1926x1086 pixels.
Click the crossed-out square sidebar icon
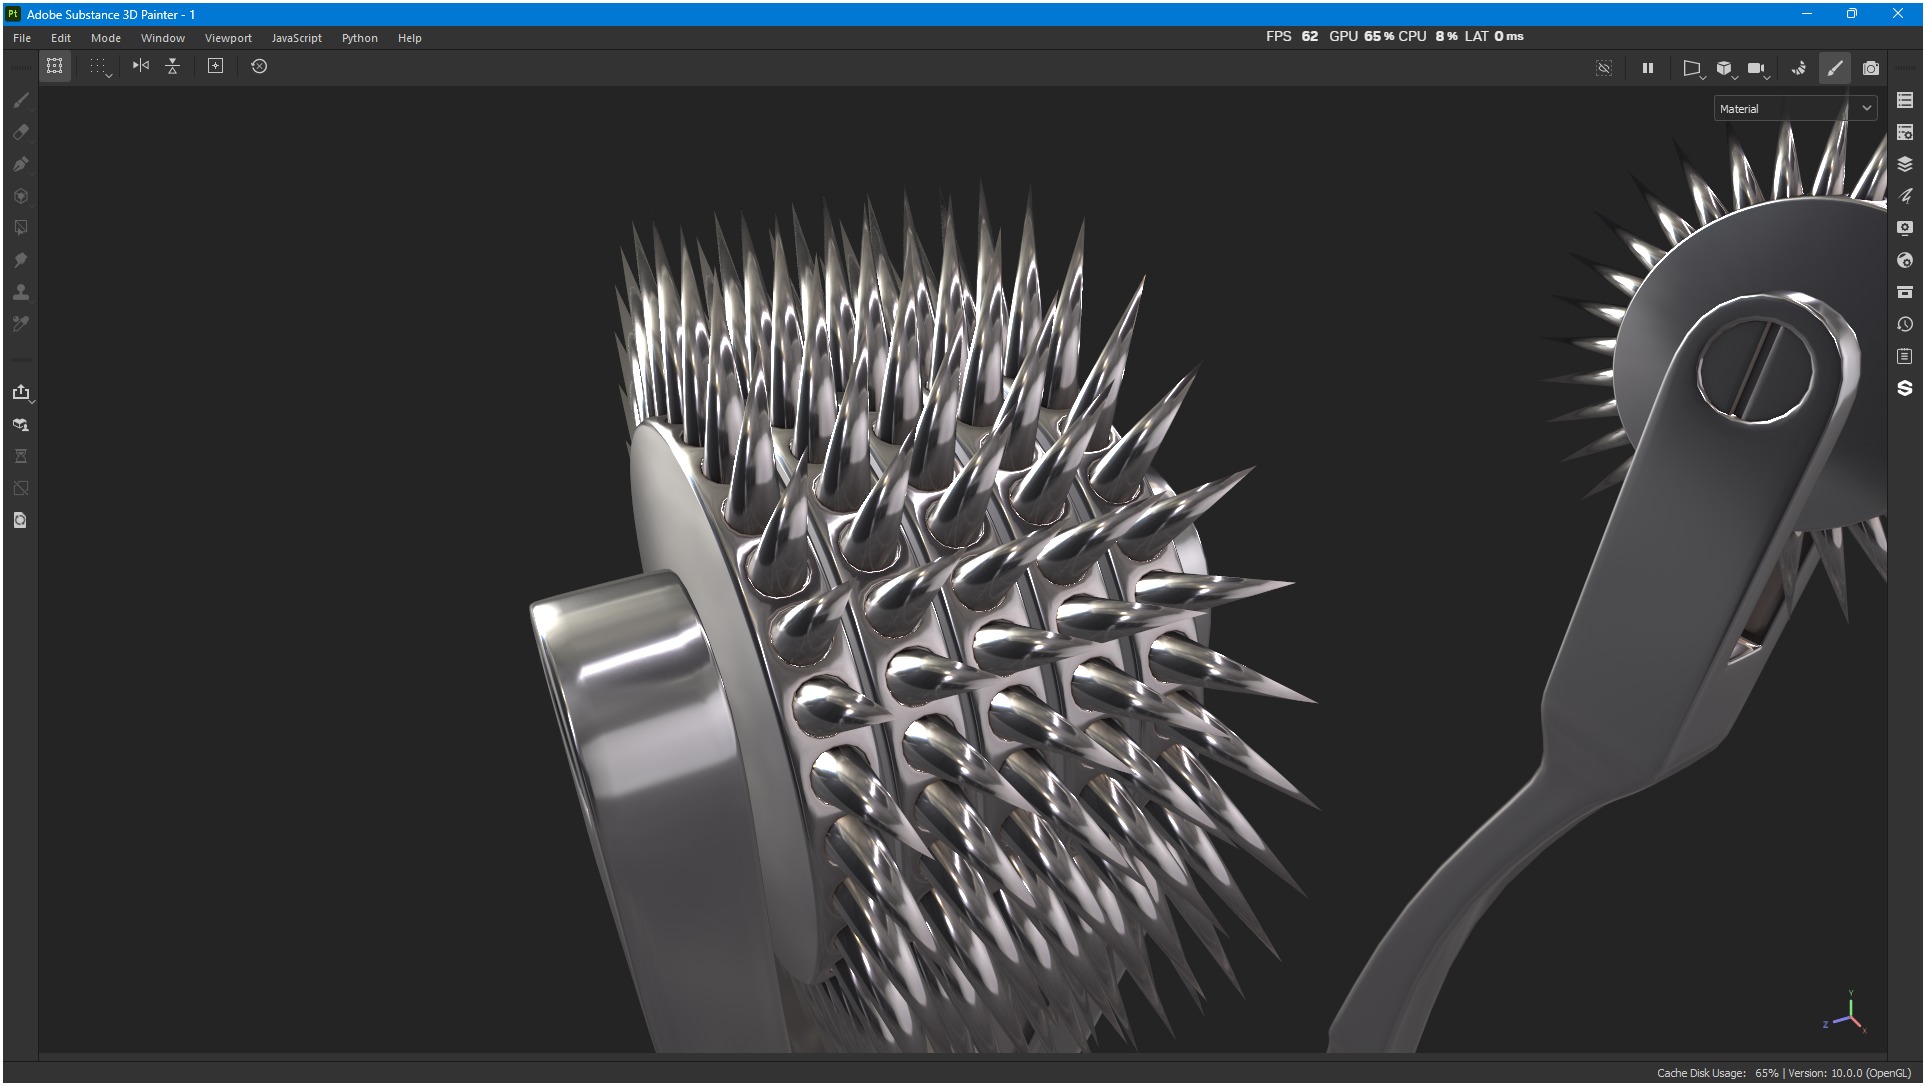(21, 488)
